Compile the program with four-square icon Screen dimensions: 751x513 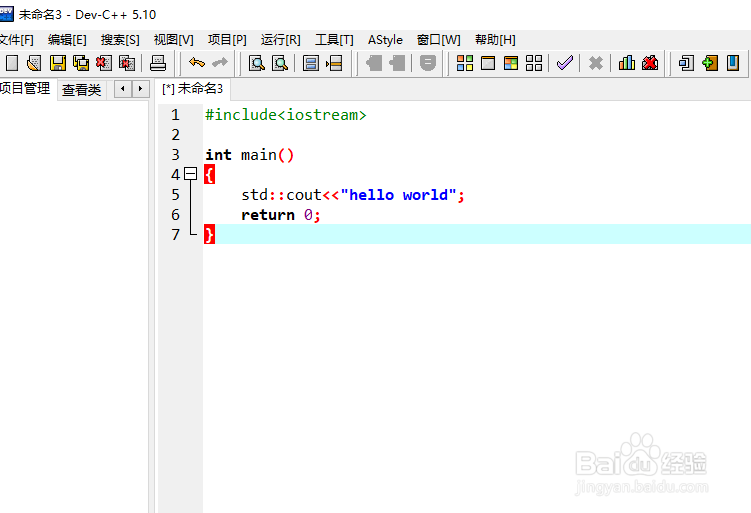[465, 63]
